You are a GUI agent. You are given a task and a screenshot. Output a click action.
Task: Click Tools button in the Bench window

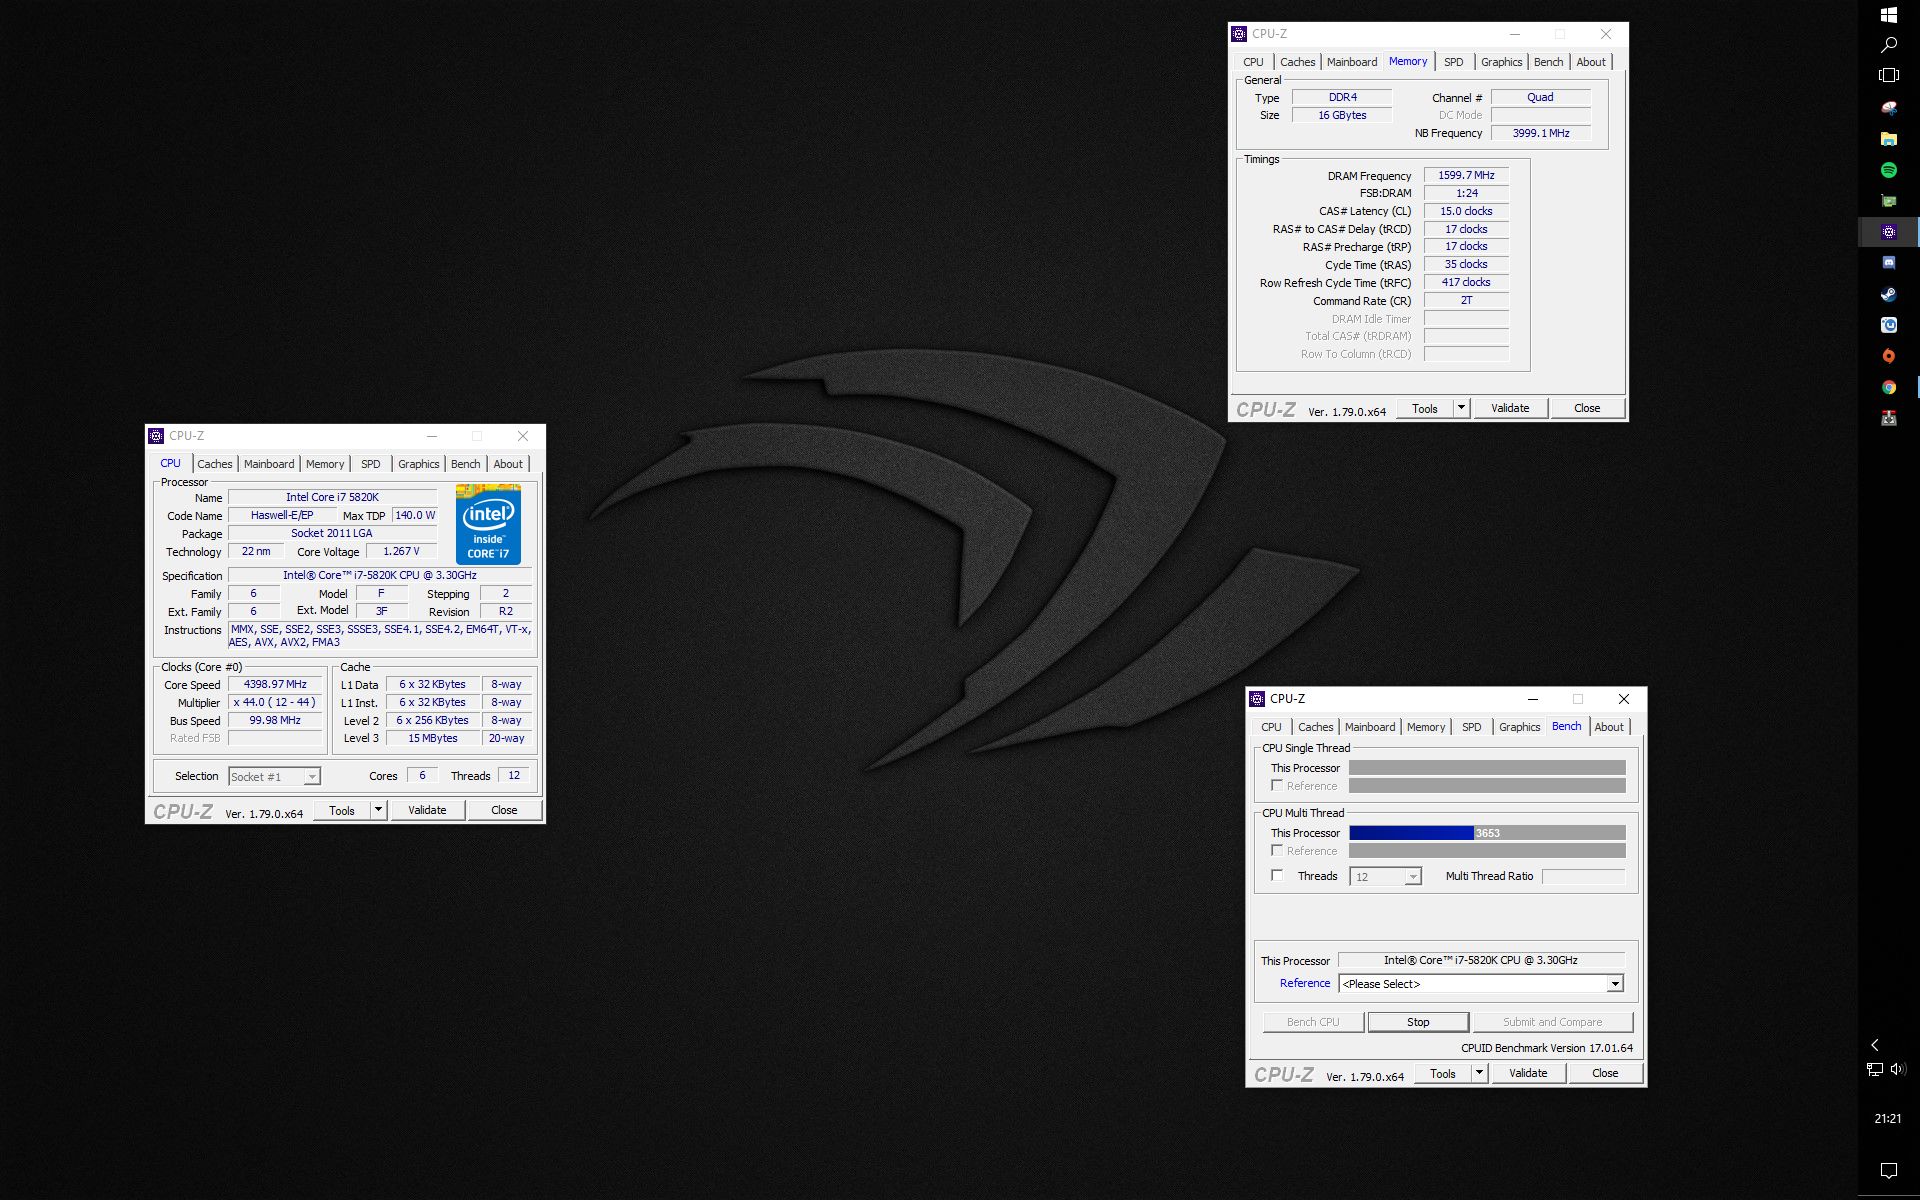(x=1443, y=1073)
